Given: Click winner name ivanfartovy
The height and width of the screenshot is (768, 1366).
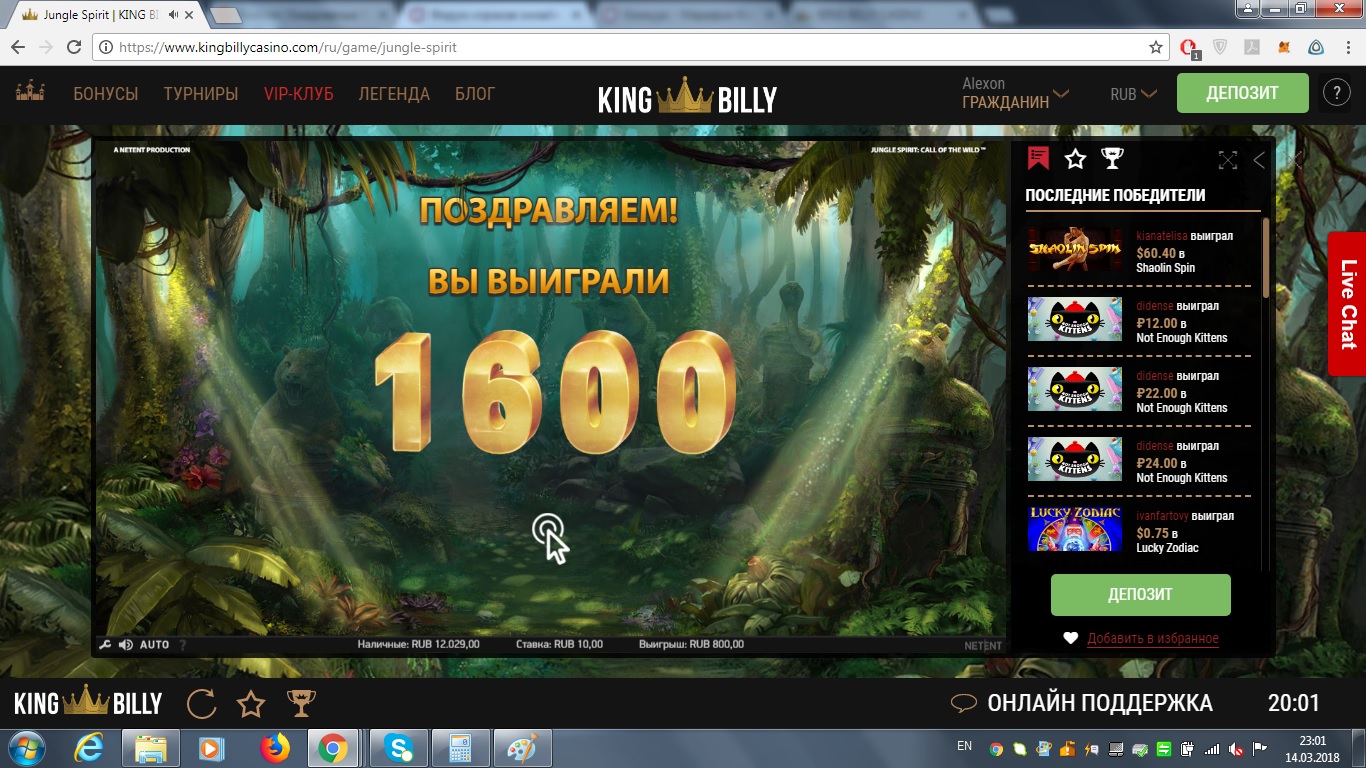Looking at the screenshot, I should [x=1164, y=516].
